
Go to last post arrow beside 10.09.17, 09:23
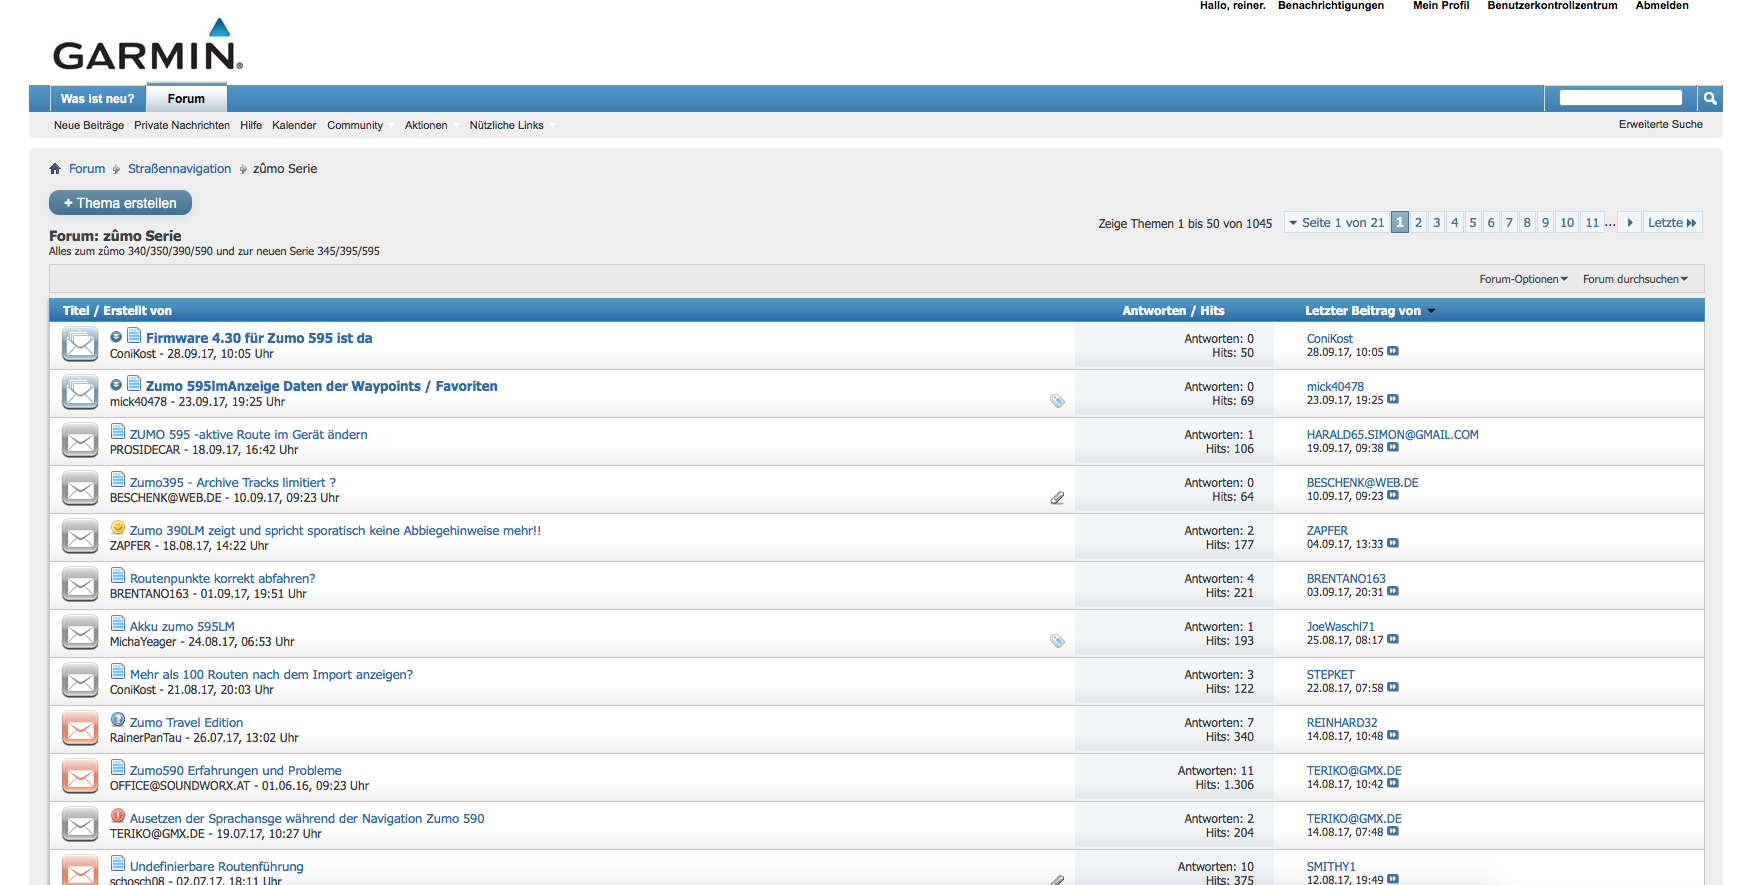tap(1393, 495)
